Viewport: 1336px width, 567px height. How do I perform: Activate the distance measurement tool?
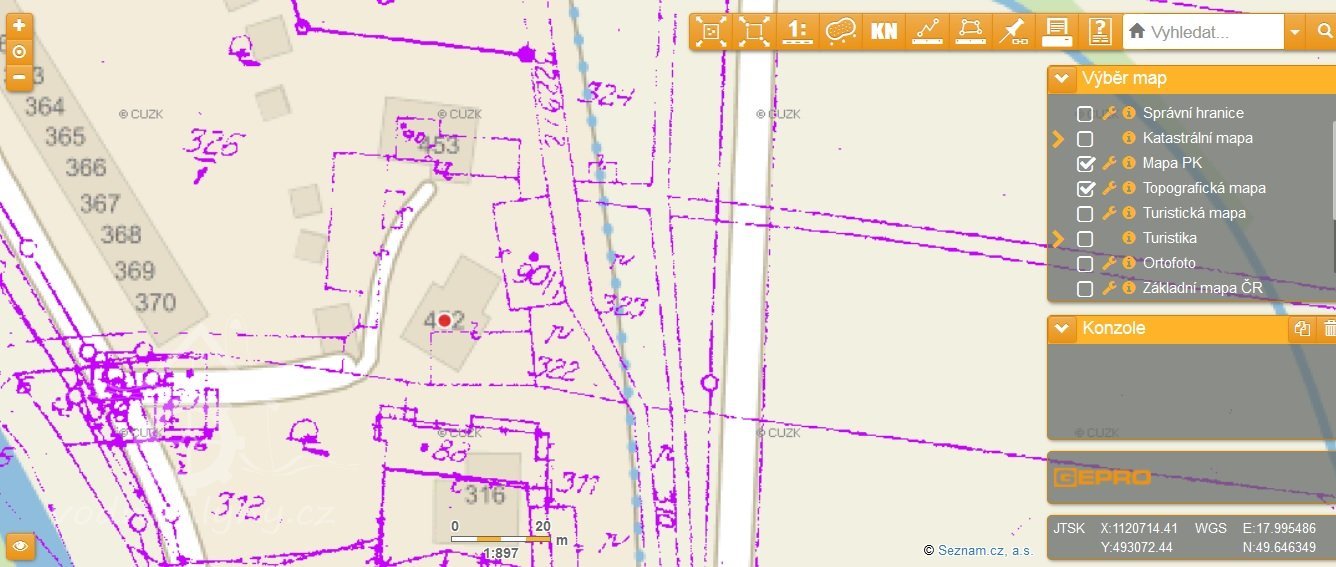928,31
